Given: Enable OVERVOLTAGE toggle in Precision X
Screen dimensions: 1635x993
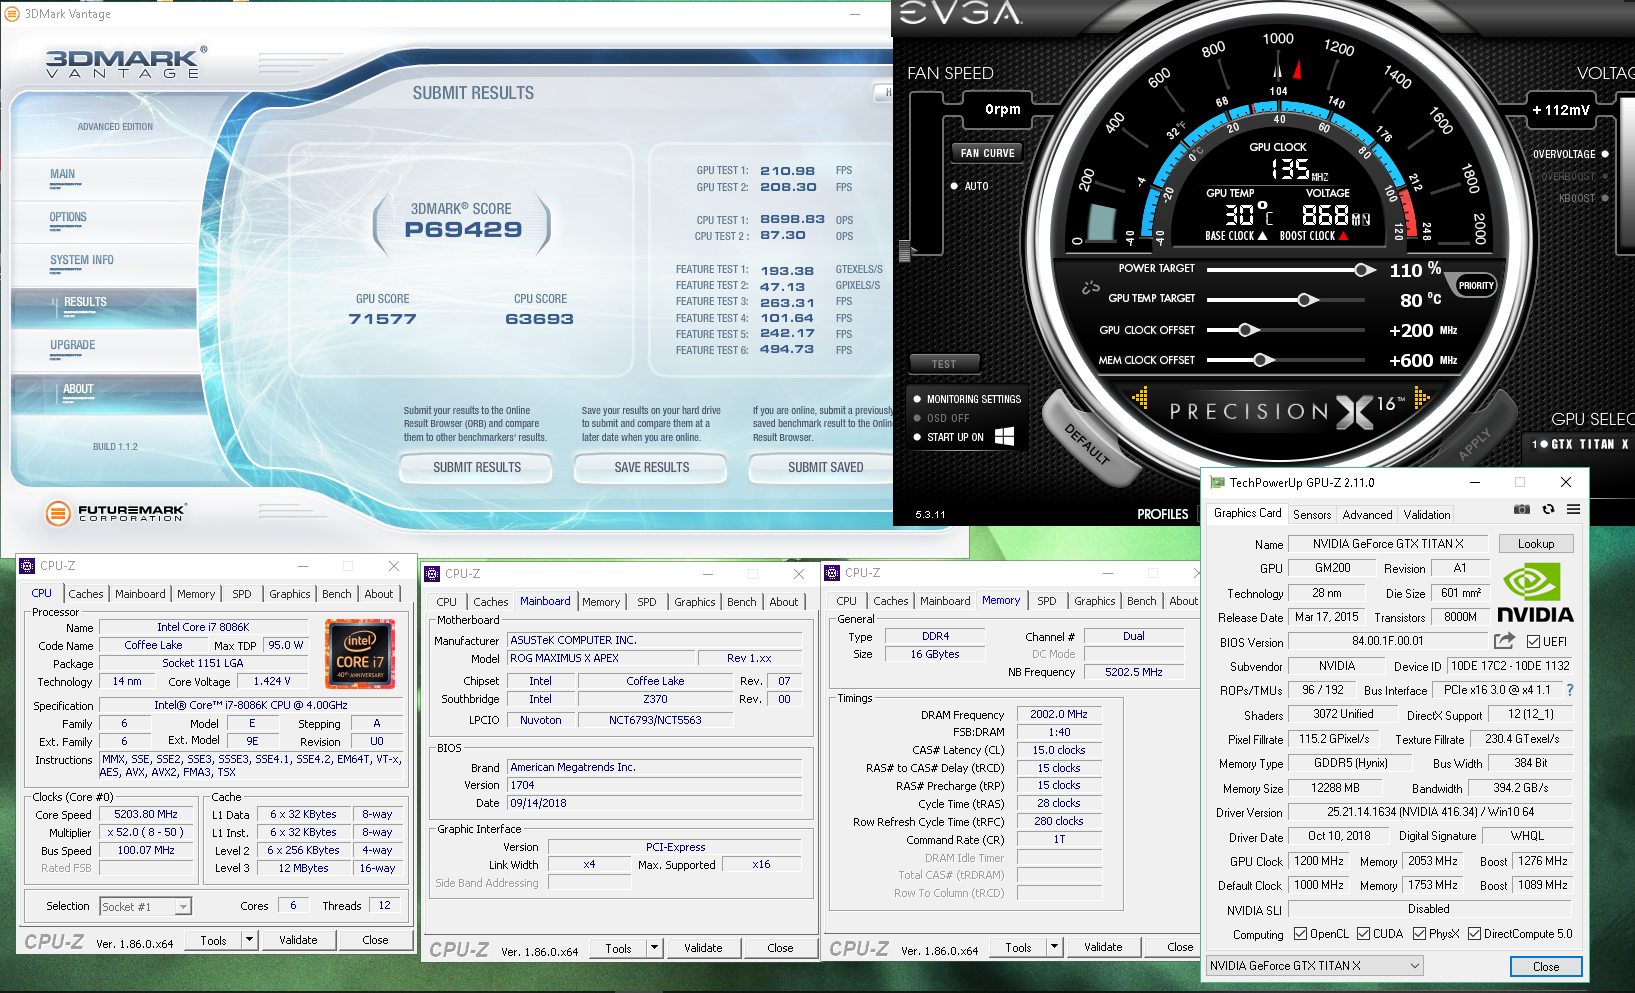Looking at the screenshot, I should point(1605,154).
